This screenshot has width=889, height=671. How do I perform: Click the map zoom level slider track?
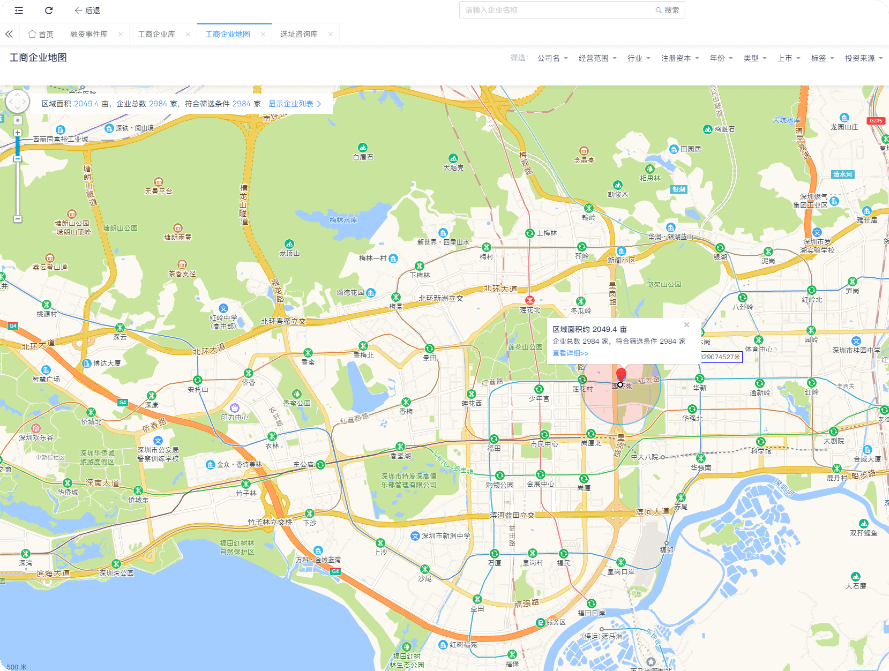point(18,176)
